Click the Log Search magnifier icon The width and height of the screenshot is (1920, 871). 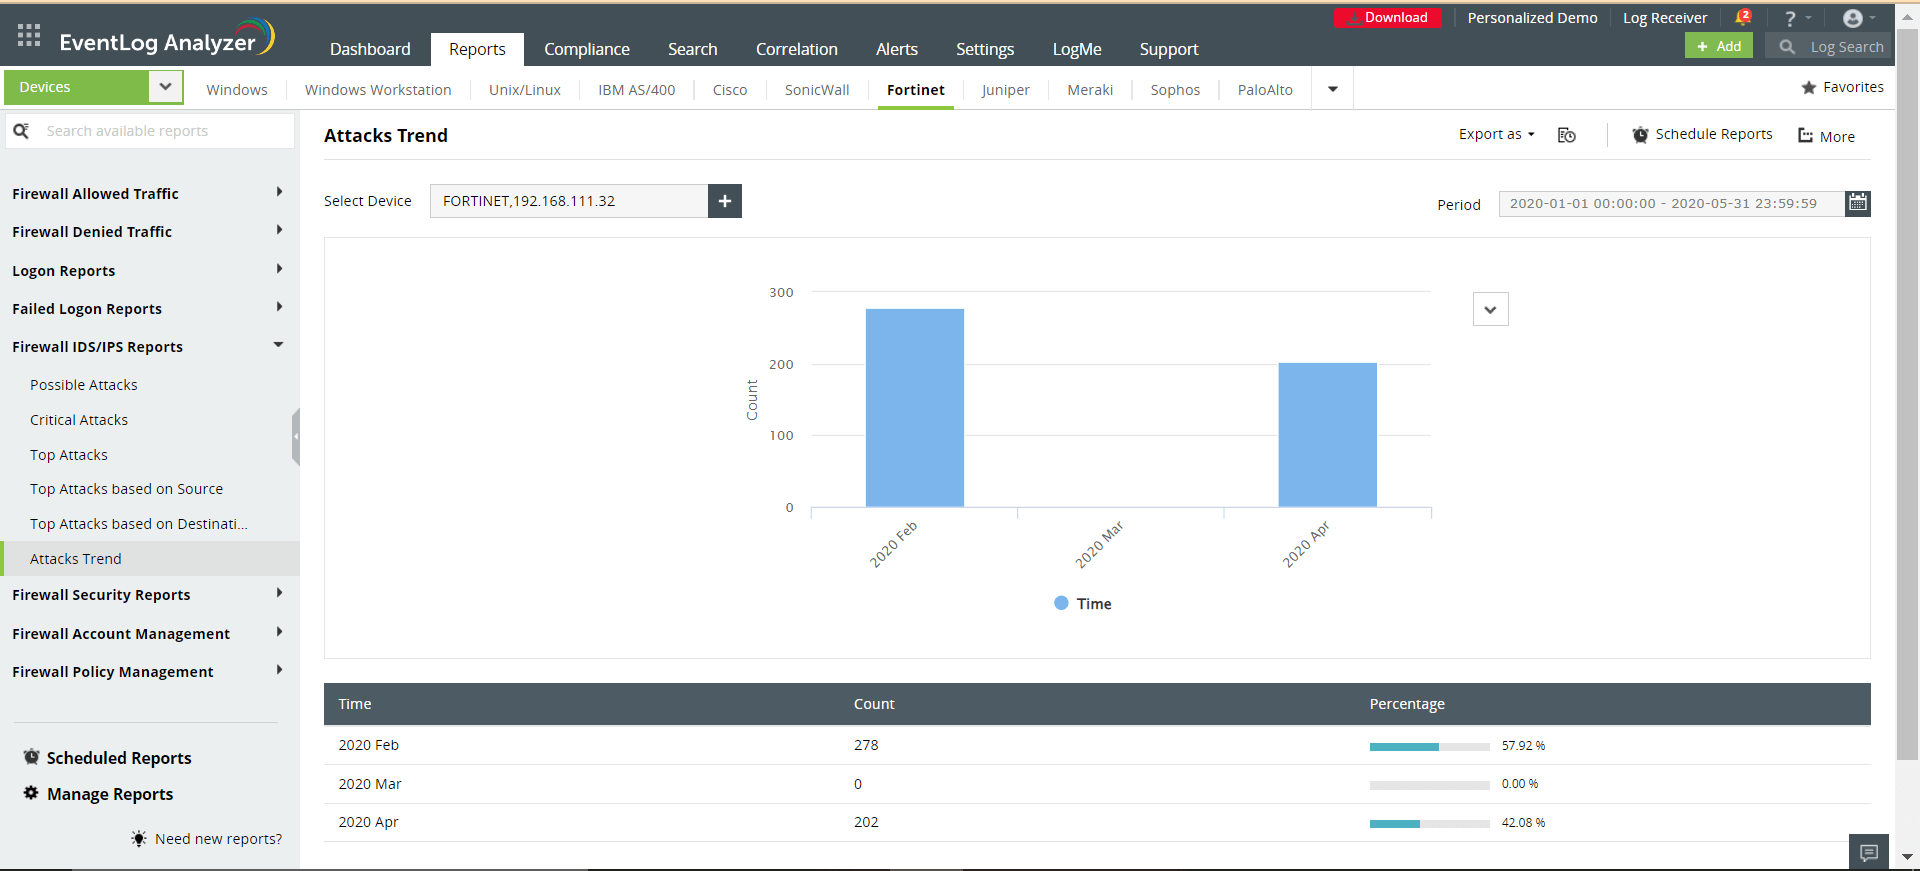1787,46
